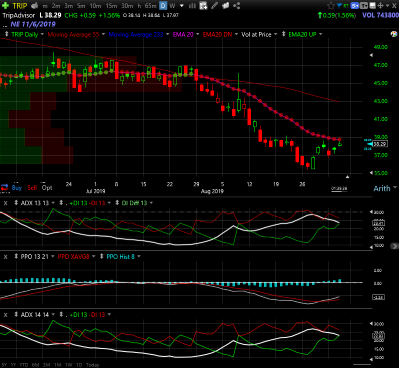Select the 2m timeframe

[x=56, y=6]
